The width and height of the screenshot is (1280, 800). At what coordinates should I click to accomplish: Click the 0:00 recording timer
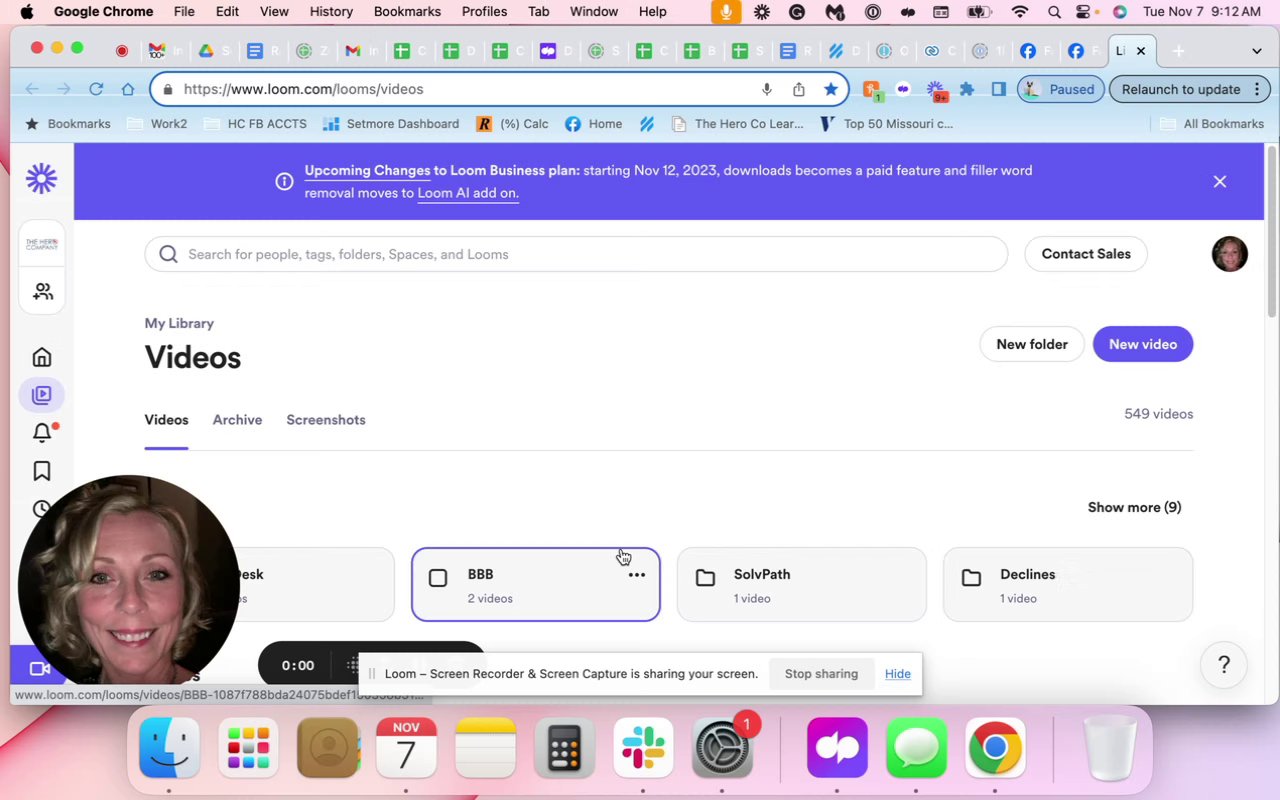tap(298, 666)
